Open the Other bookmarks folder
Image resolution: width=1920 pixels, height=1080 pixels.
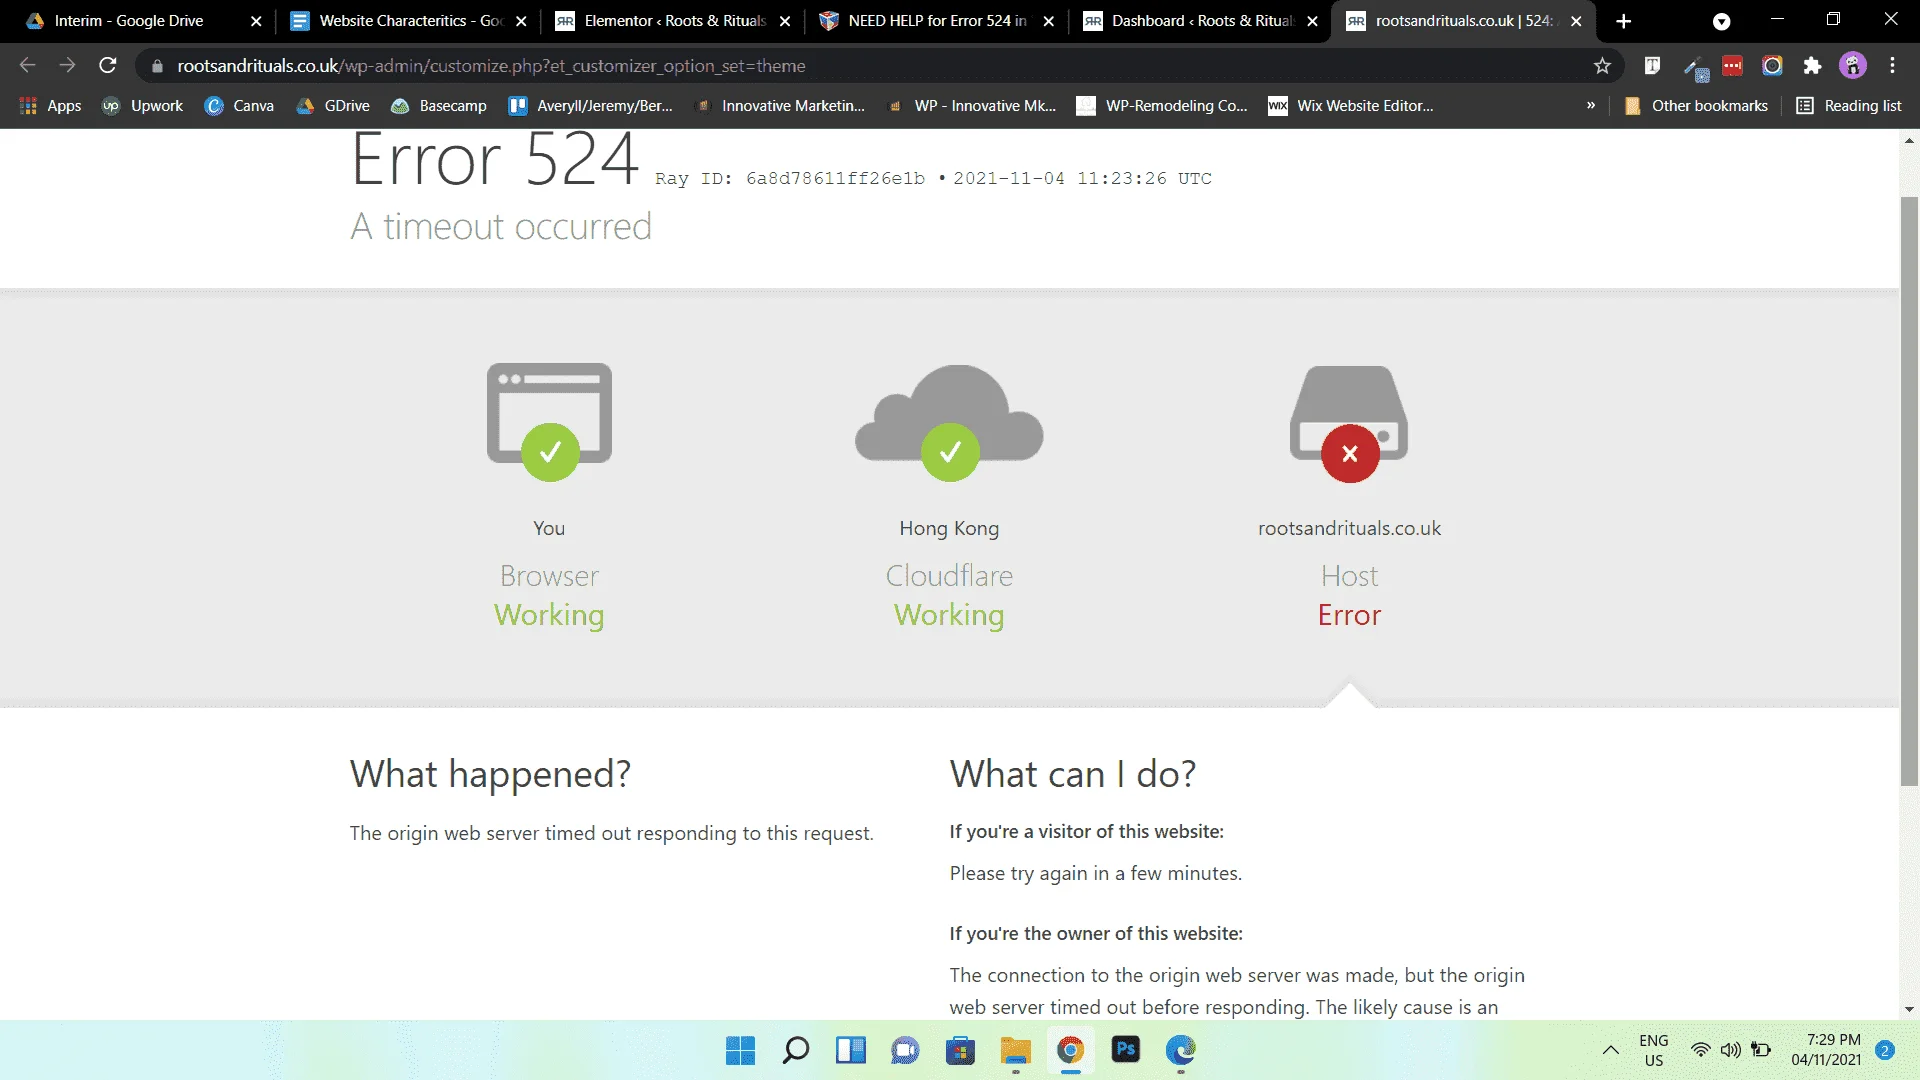tap(1696, 105)
